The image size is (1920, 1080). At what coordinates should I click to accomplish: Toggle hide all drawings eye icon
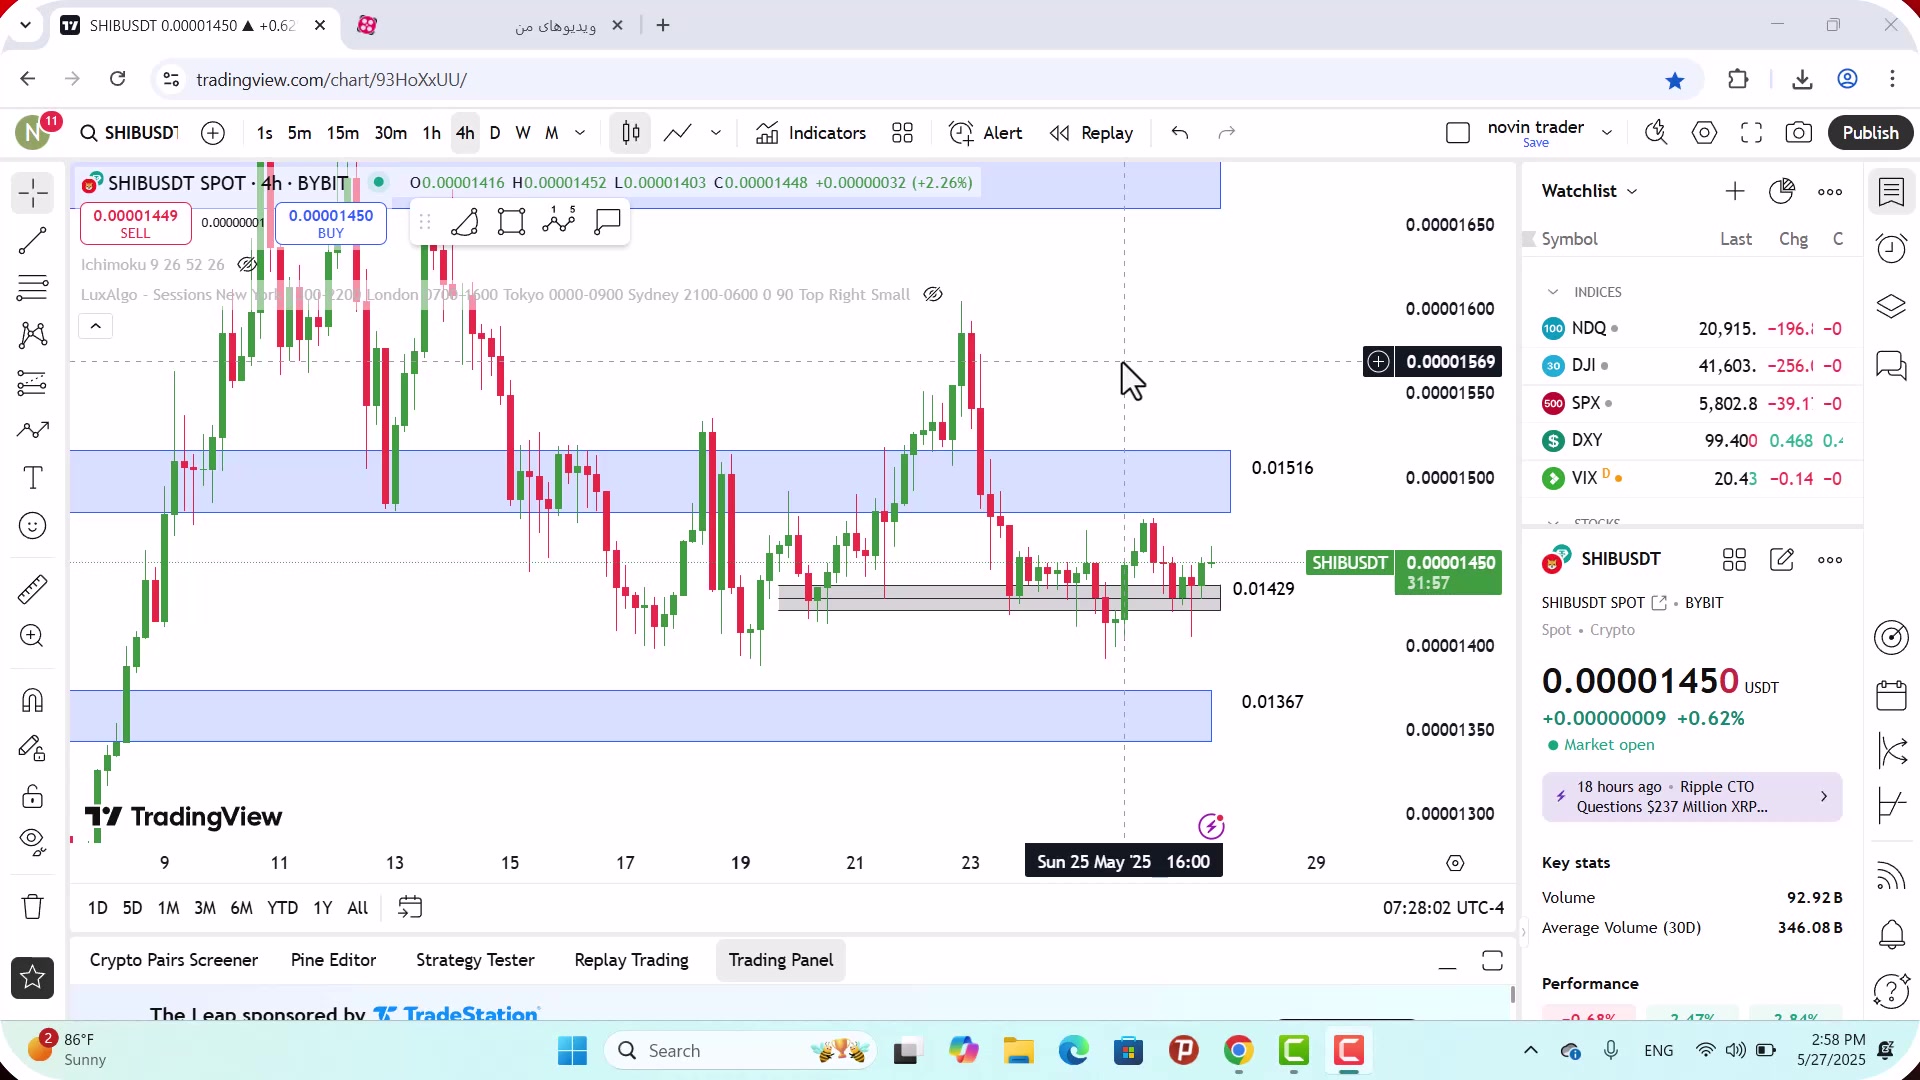click(x=33, y=843)
